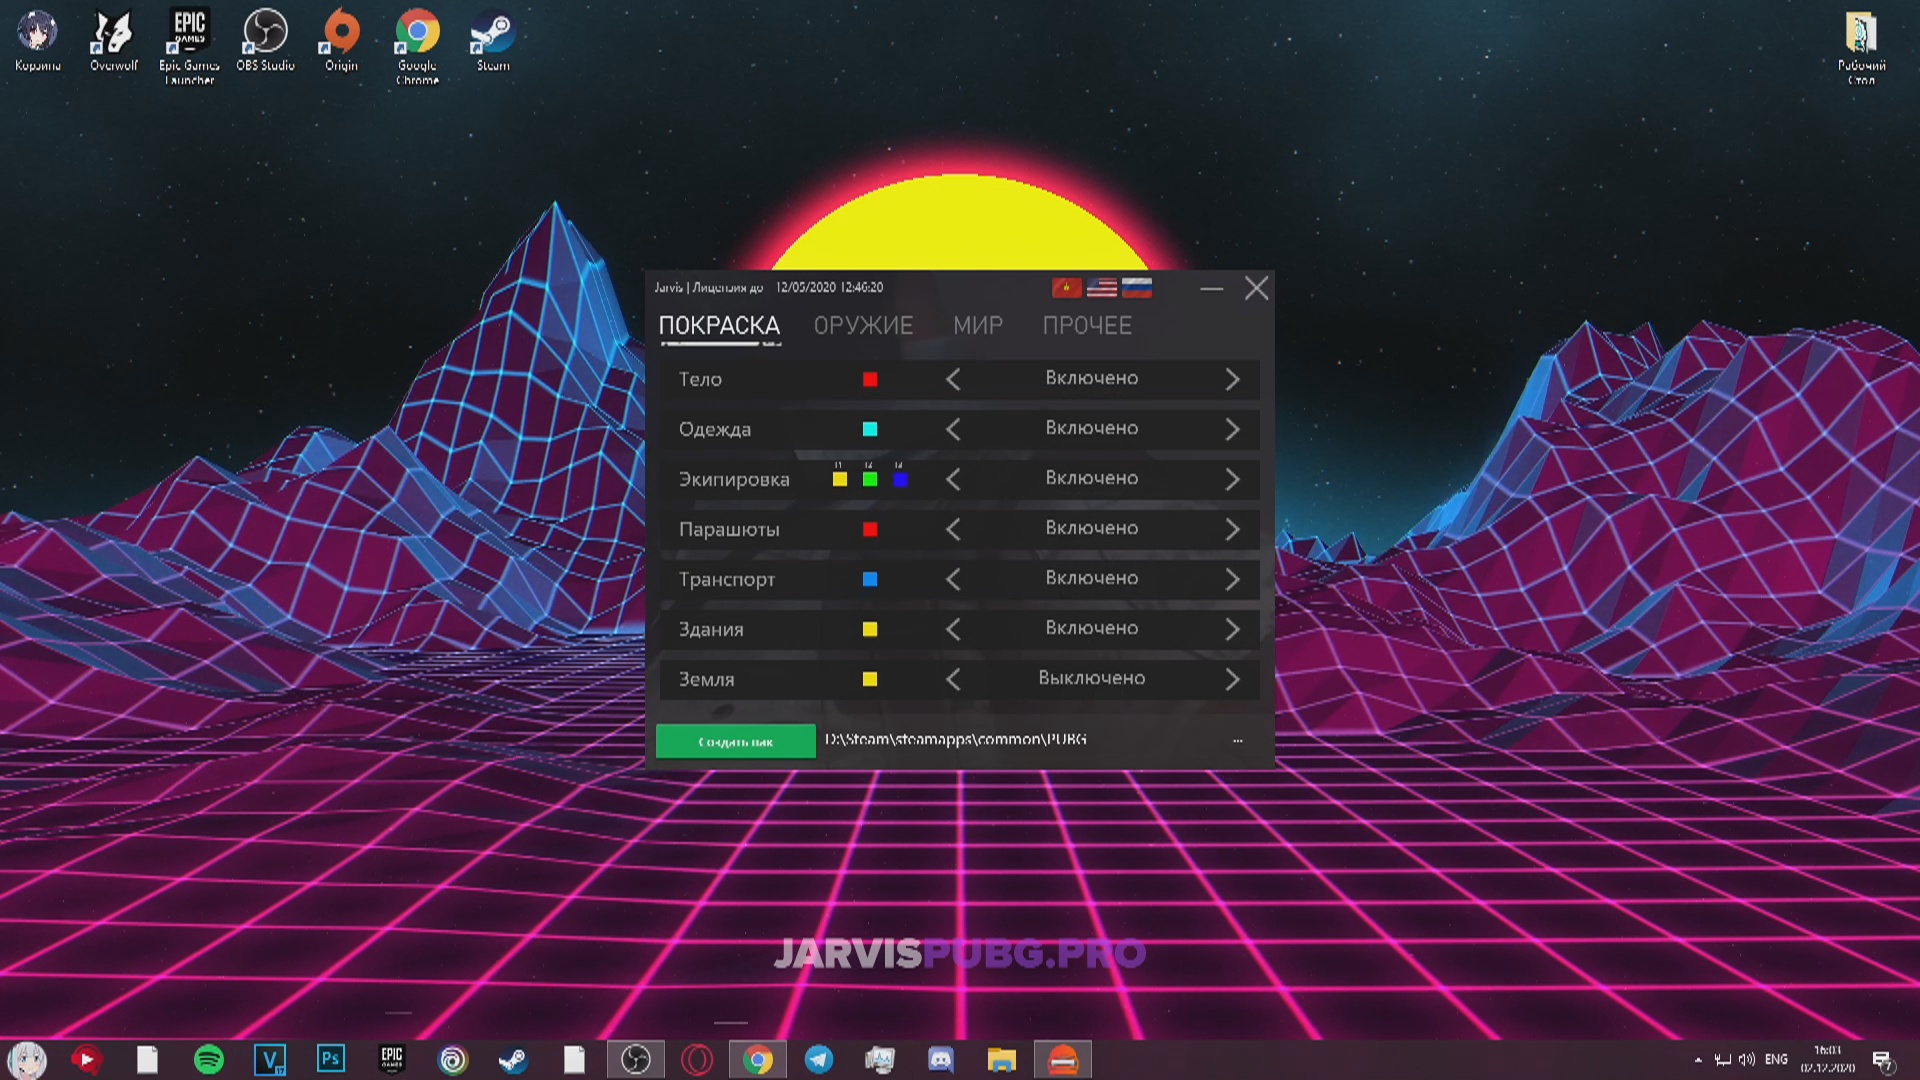
Task: Select the Vietnamese flag language icon
Action: (x=1066, y=288)
